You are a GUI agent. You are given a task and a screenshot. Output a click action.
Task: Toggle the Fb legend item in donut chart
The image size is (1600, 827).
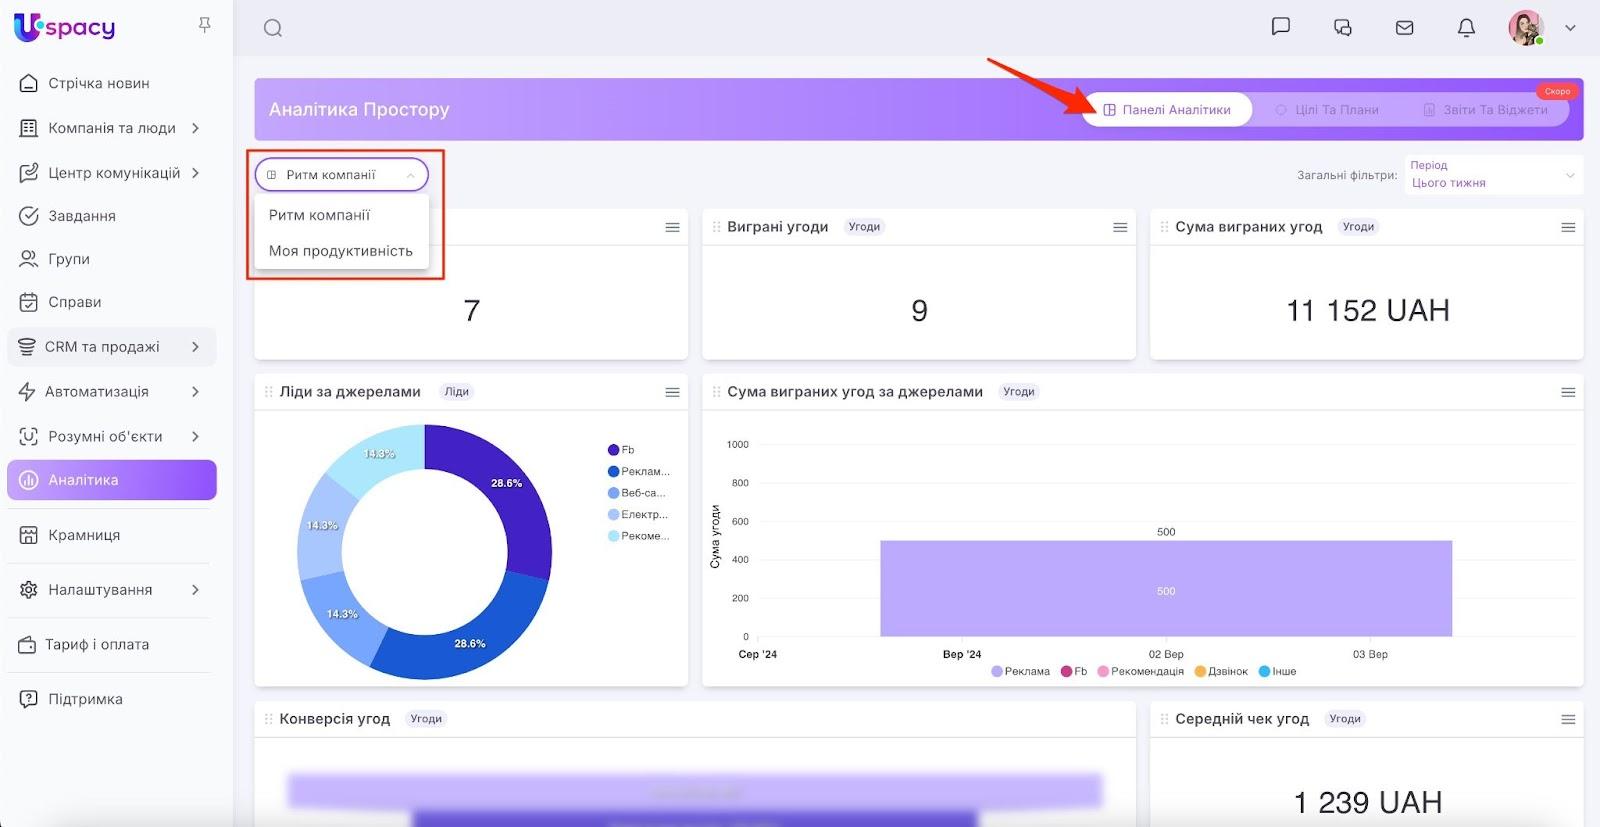click(621, 450)
